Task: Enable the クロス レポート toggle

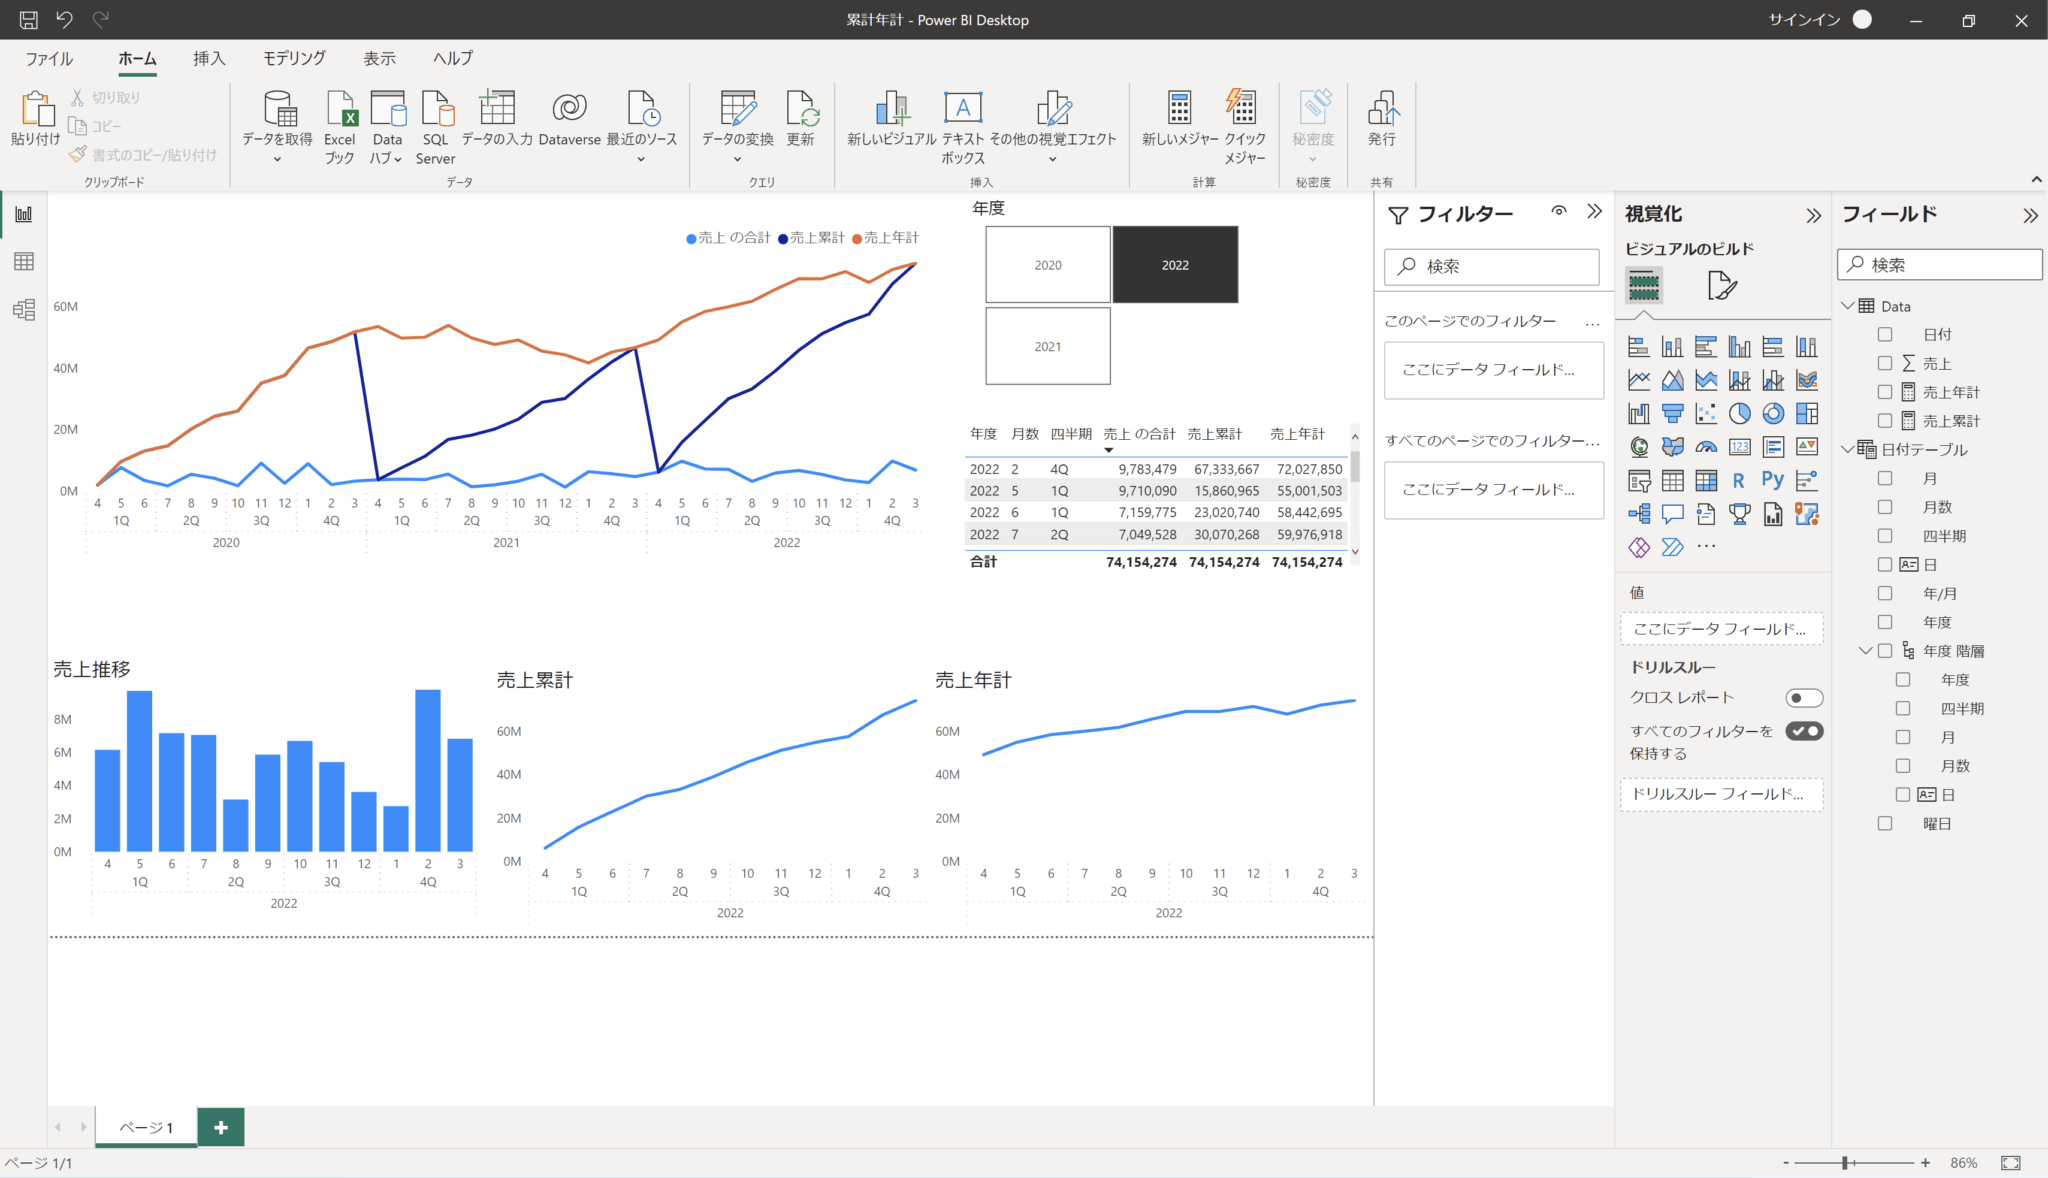Action: pos(1804,698)
